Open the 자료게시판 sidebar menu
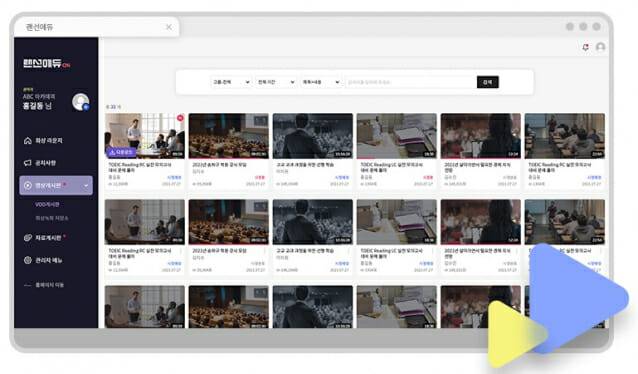Image resolution: width=638 pixels, height=374 pixels. pyautogui.click(x=45, y=238)
